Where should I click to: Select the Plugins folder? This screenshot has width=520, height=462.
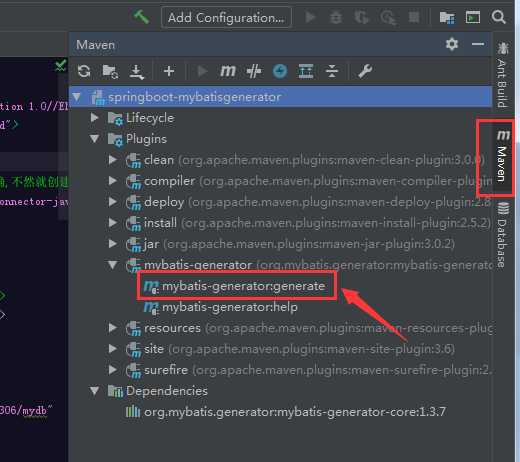pyautogui.click(x=137, y=139)
